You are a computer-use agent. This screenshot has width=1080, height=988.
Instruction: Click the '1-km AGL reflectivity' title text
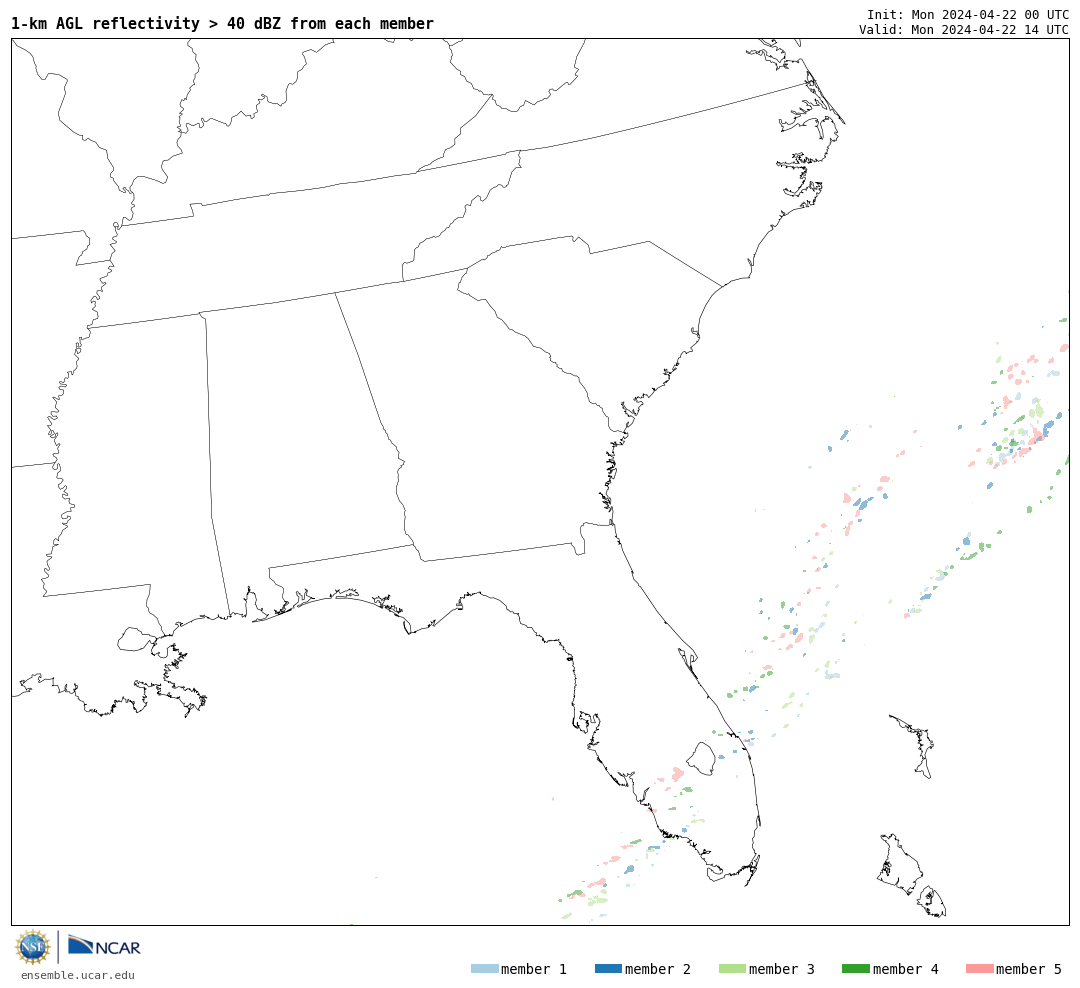[x=222, y=23]
